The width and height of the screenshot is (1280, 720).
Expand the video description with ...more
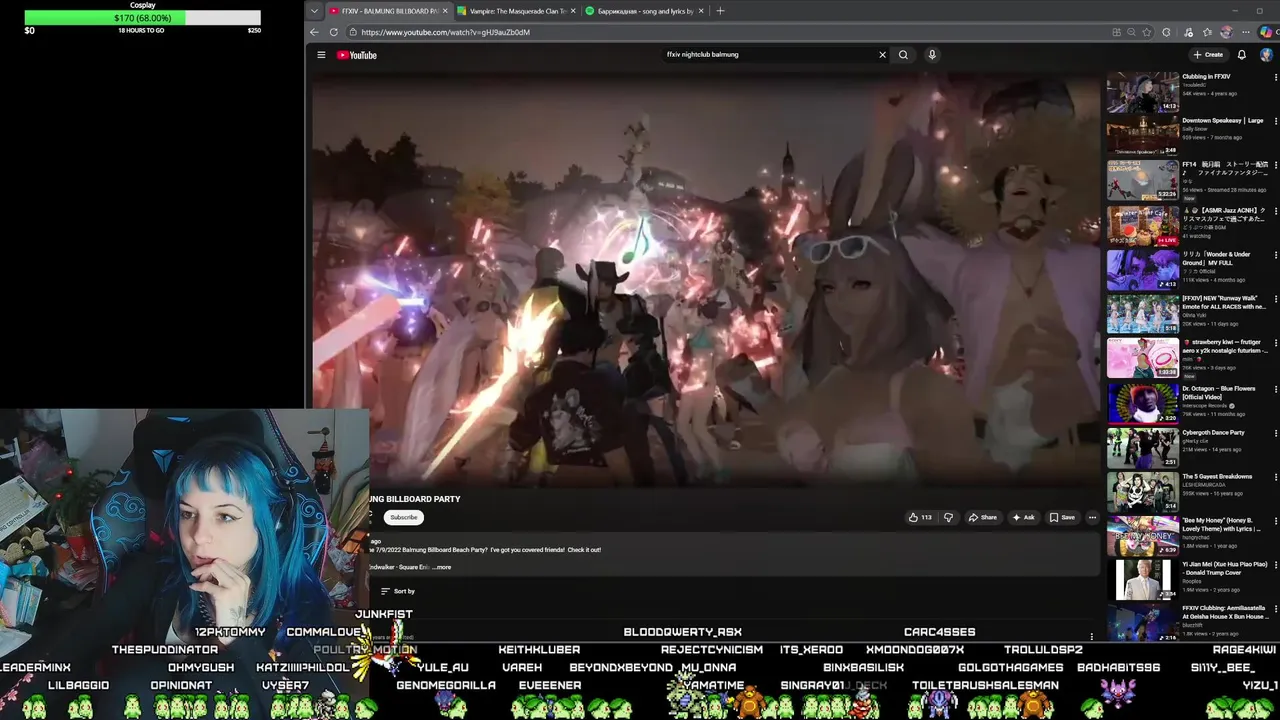point(442,567)
